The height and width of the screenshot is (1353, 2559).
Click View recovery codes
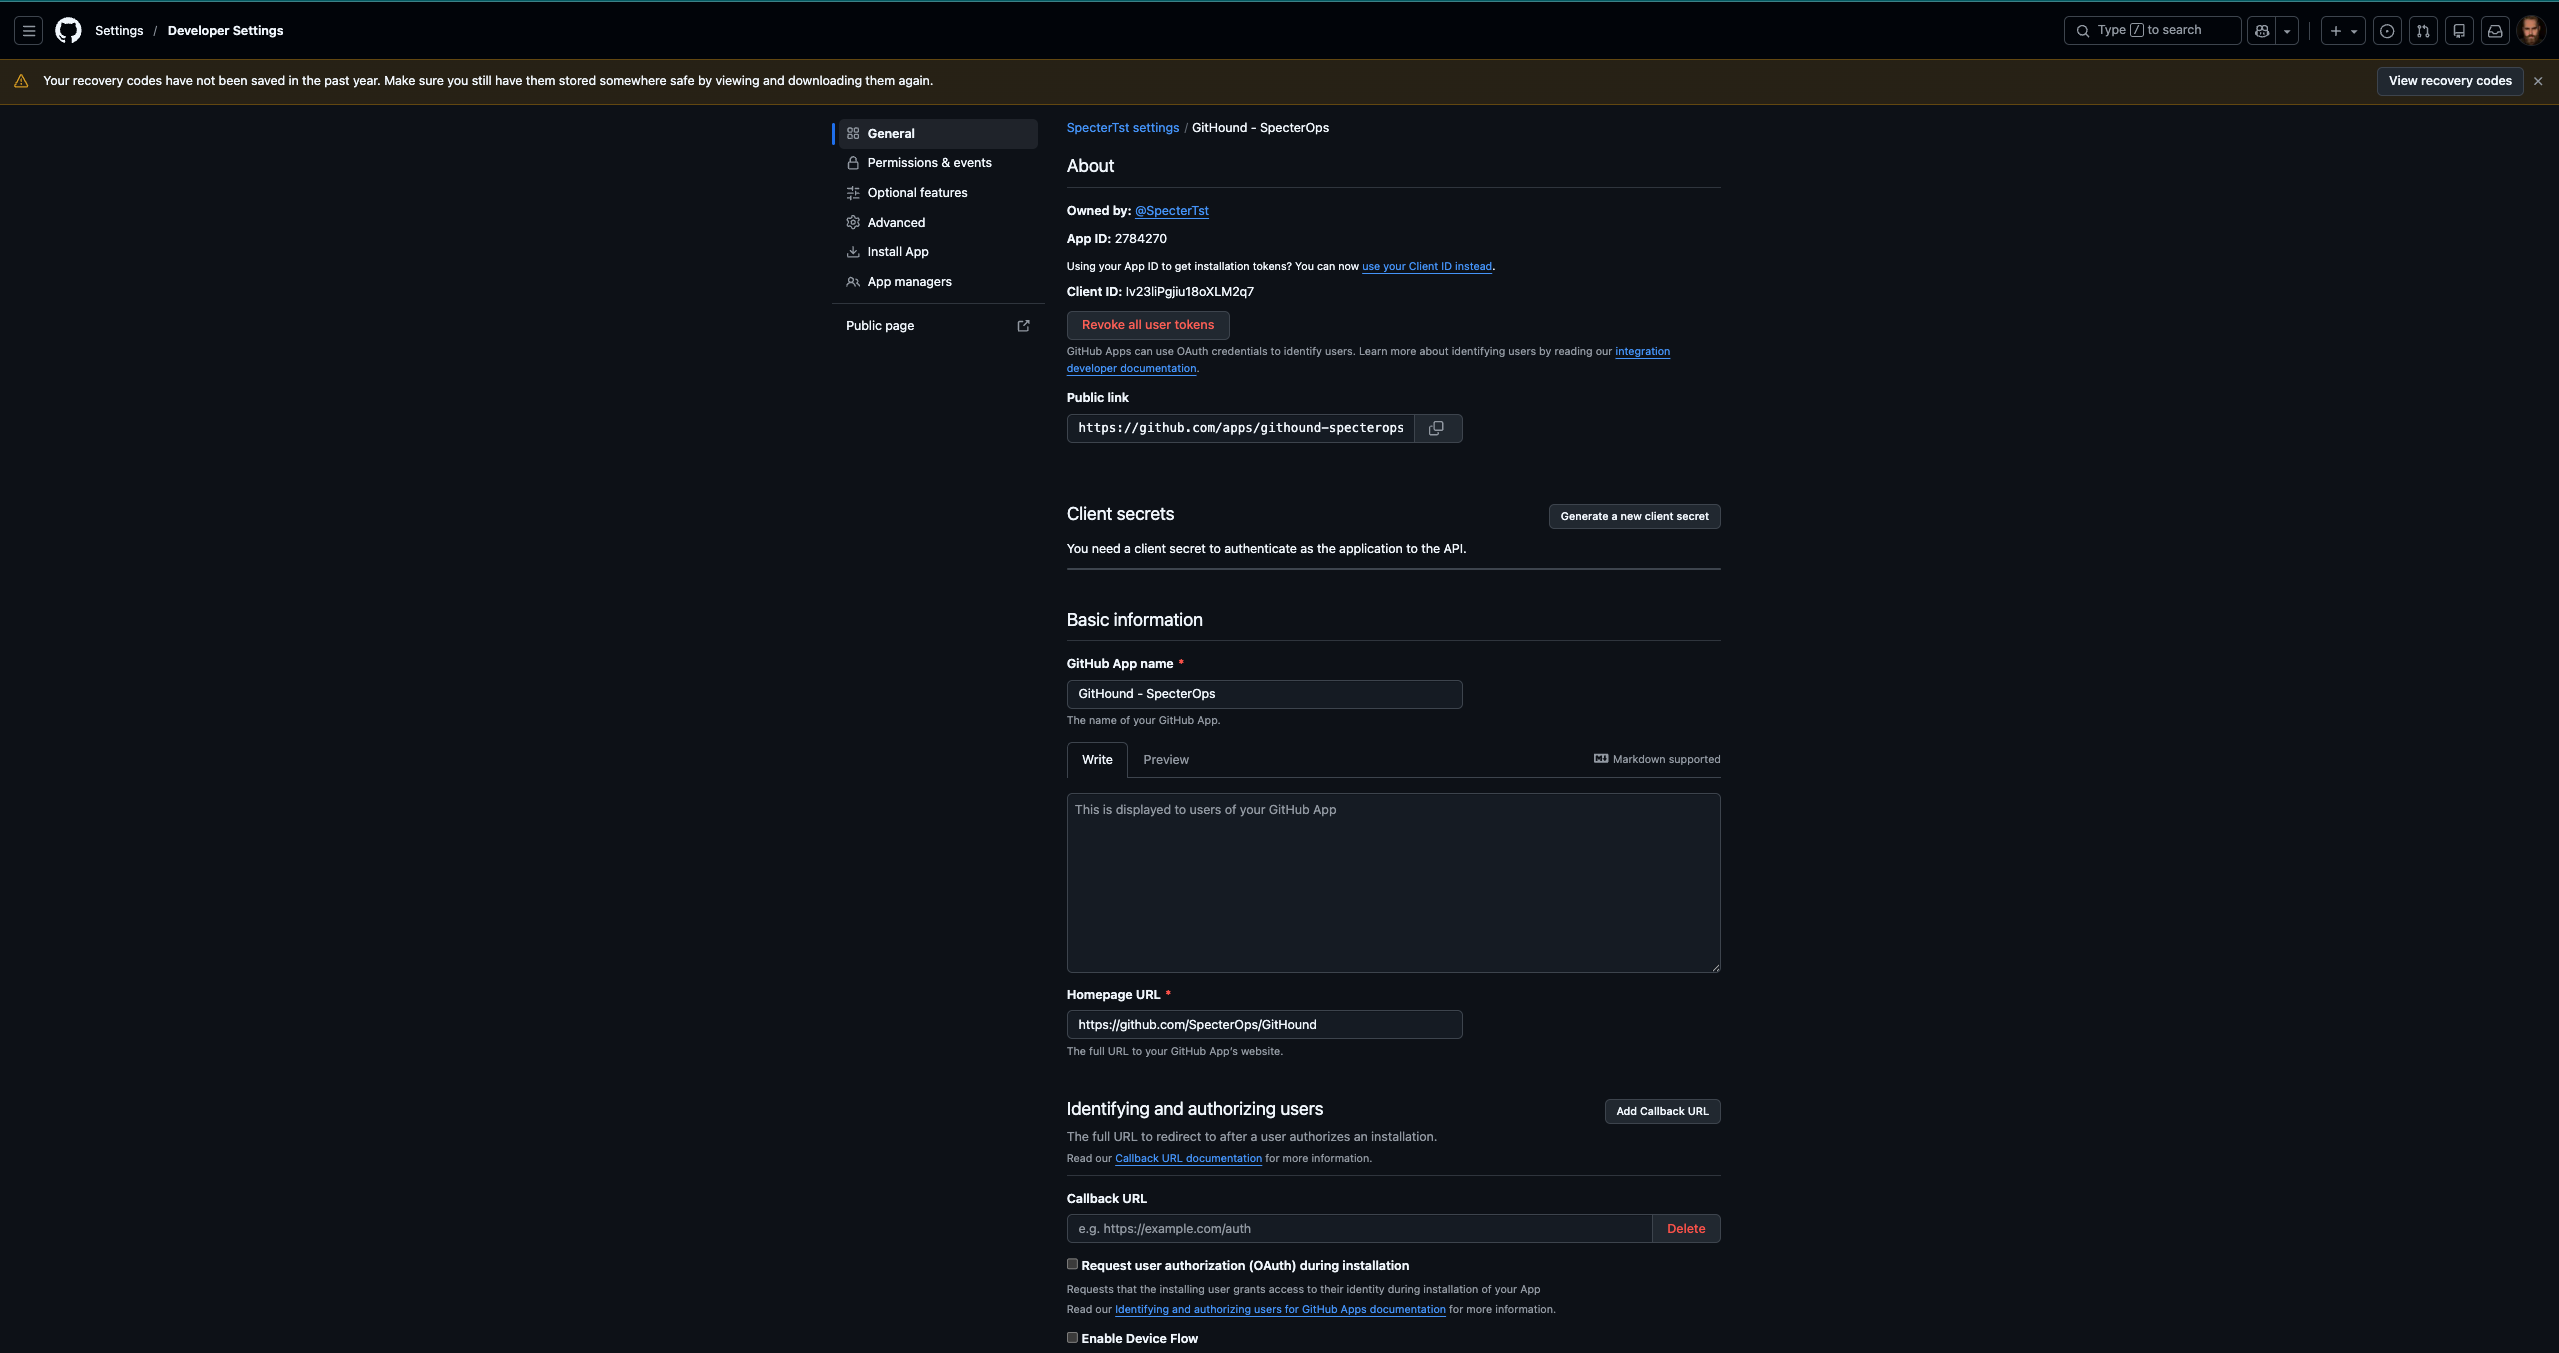pyautogui.click(x=2449, y=81)
